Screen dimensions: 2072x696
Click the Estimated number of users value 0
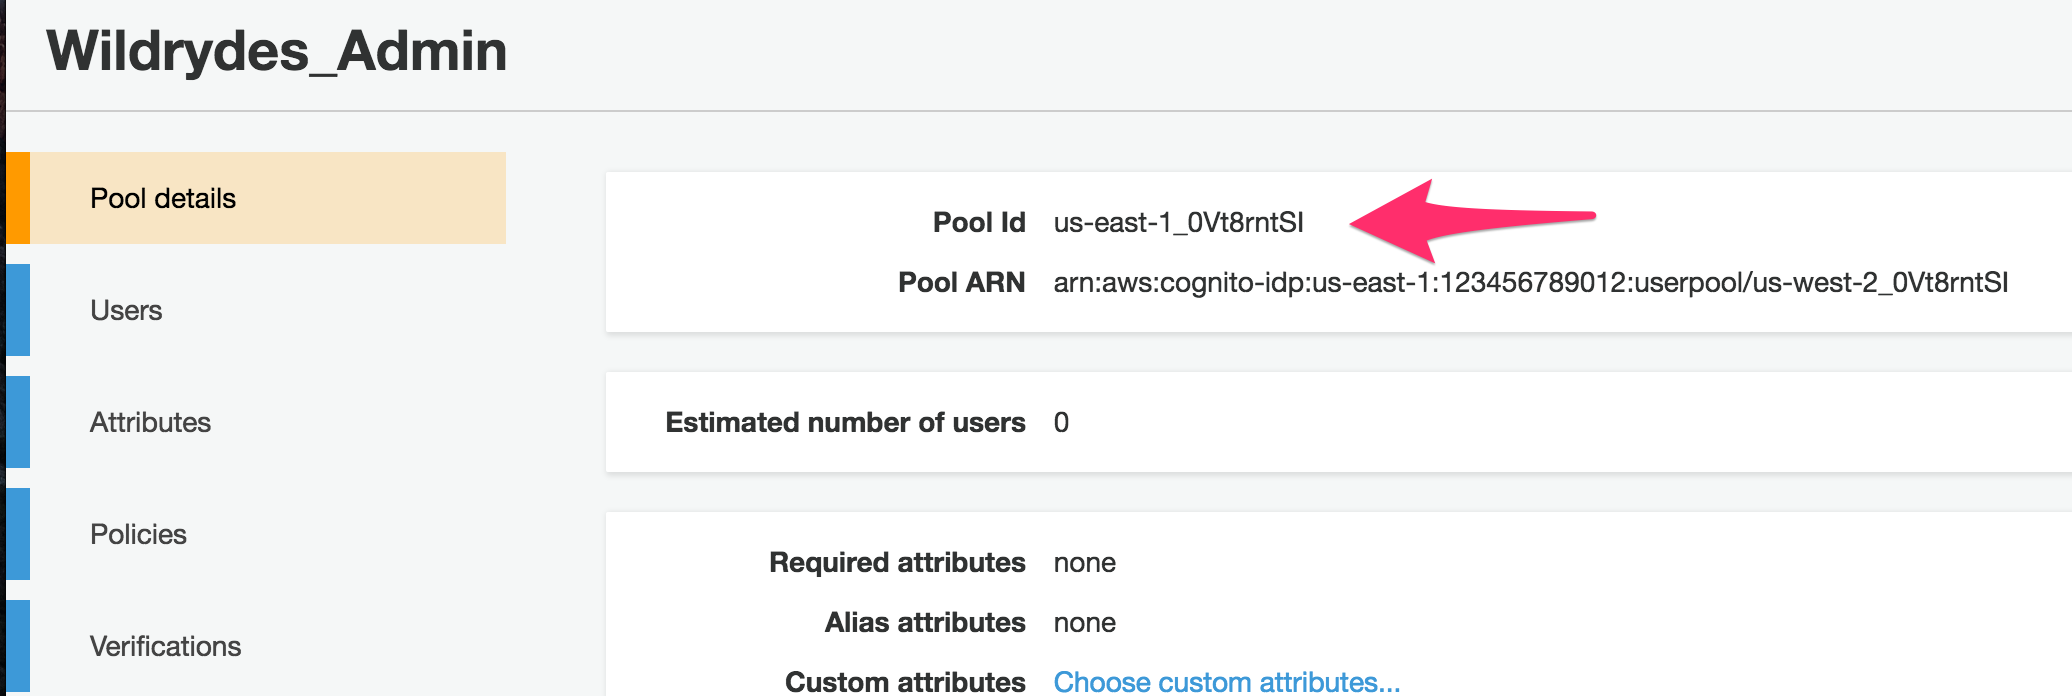pyautogui.click(x=1061, y=422)
